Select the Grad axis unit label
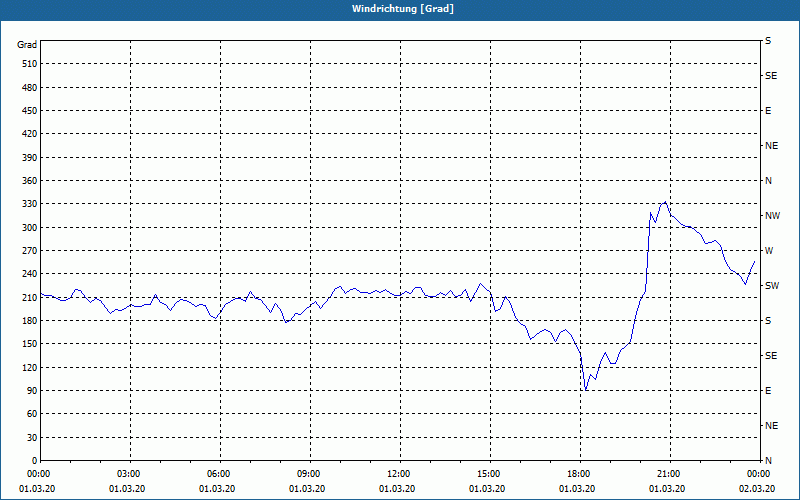 coord(27,45)
